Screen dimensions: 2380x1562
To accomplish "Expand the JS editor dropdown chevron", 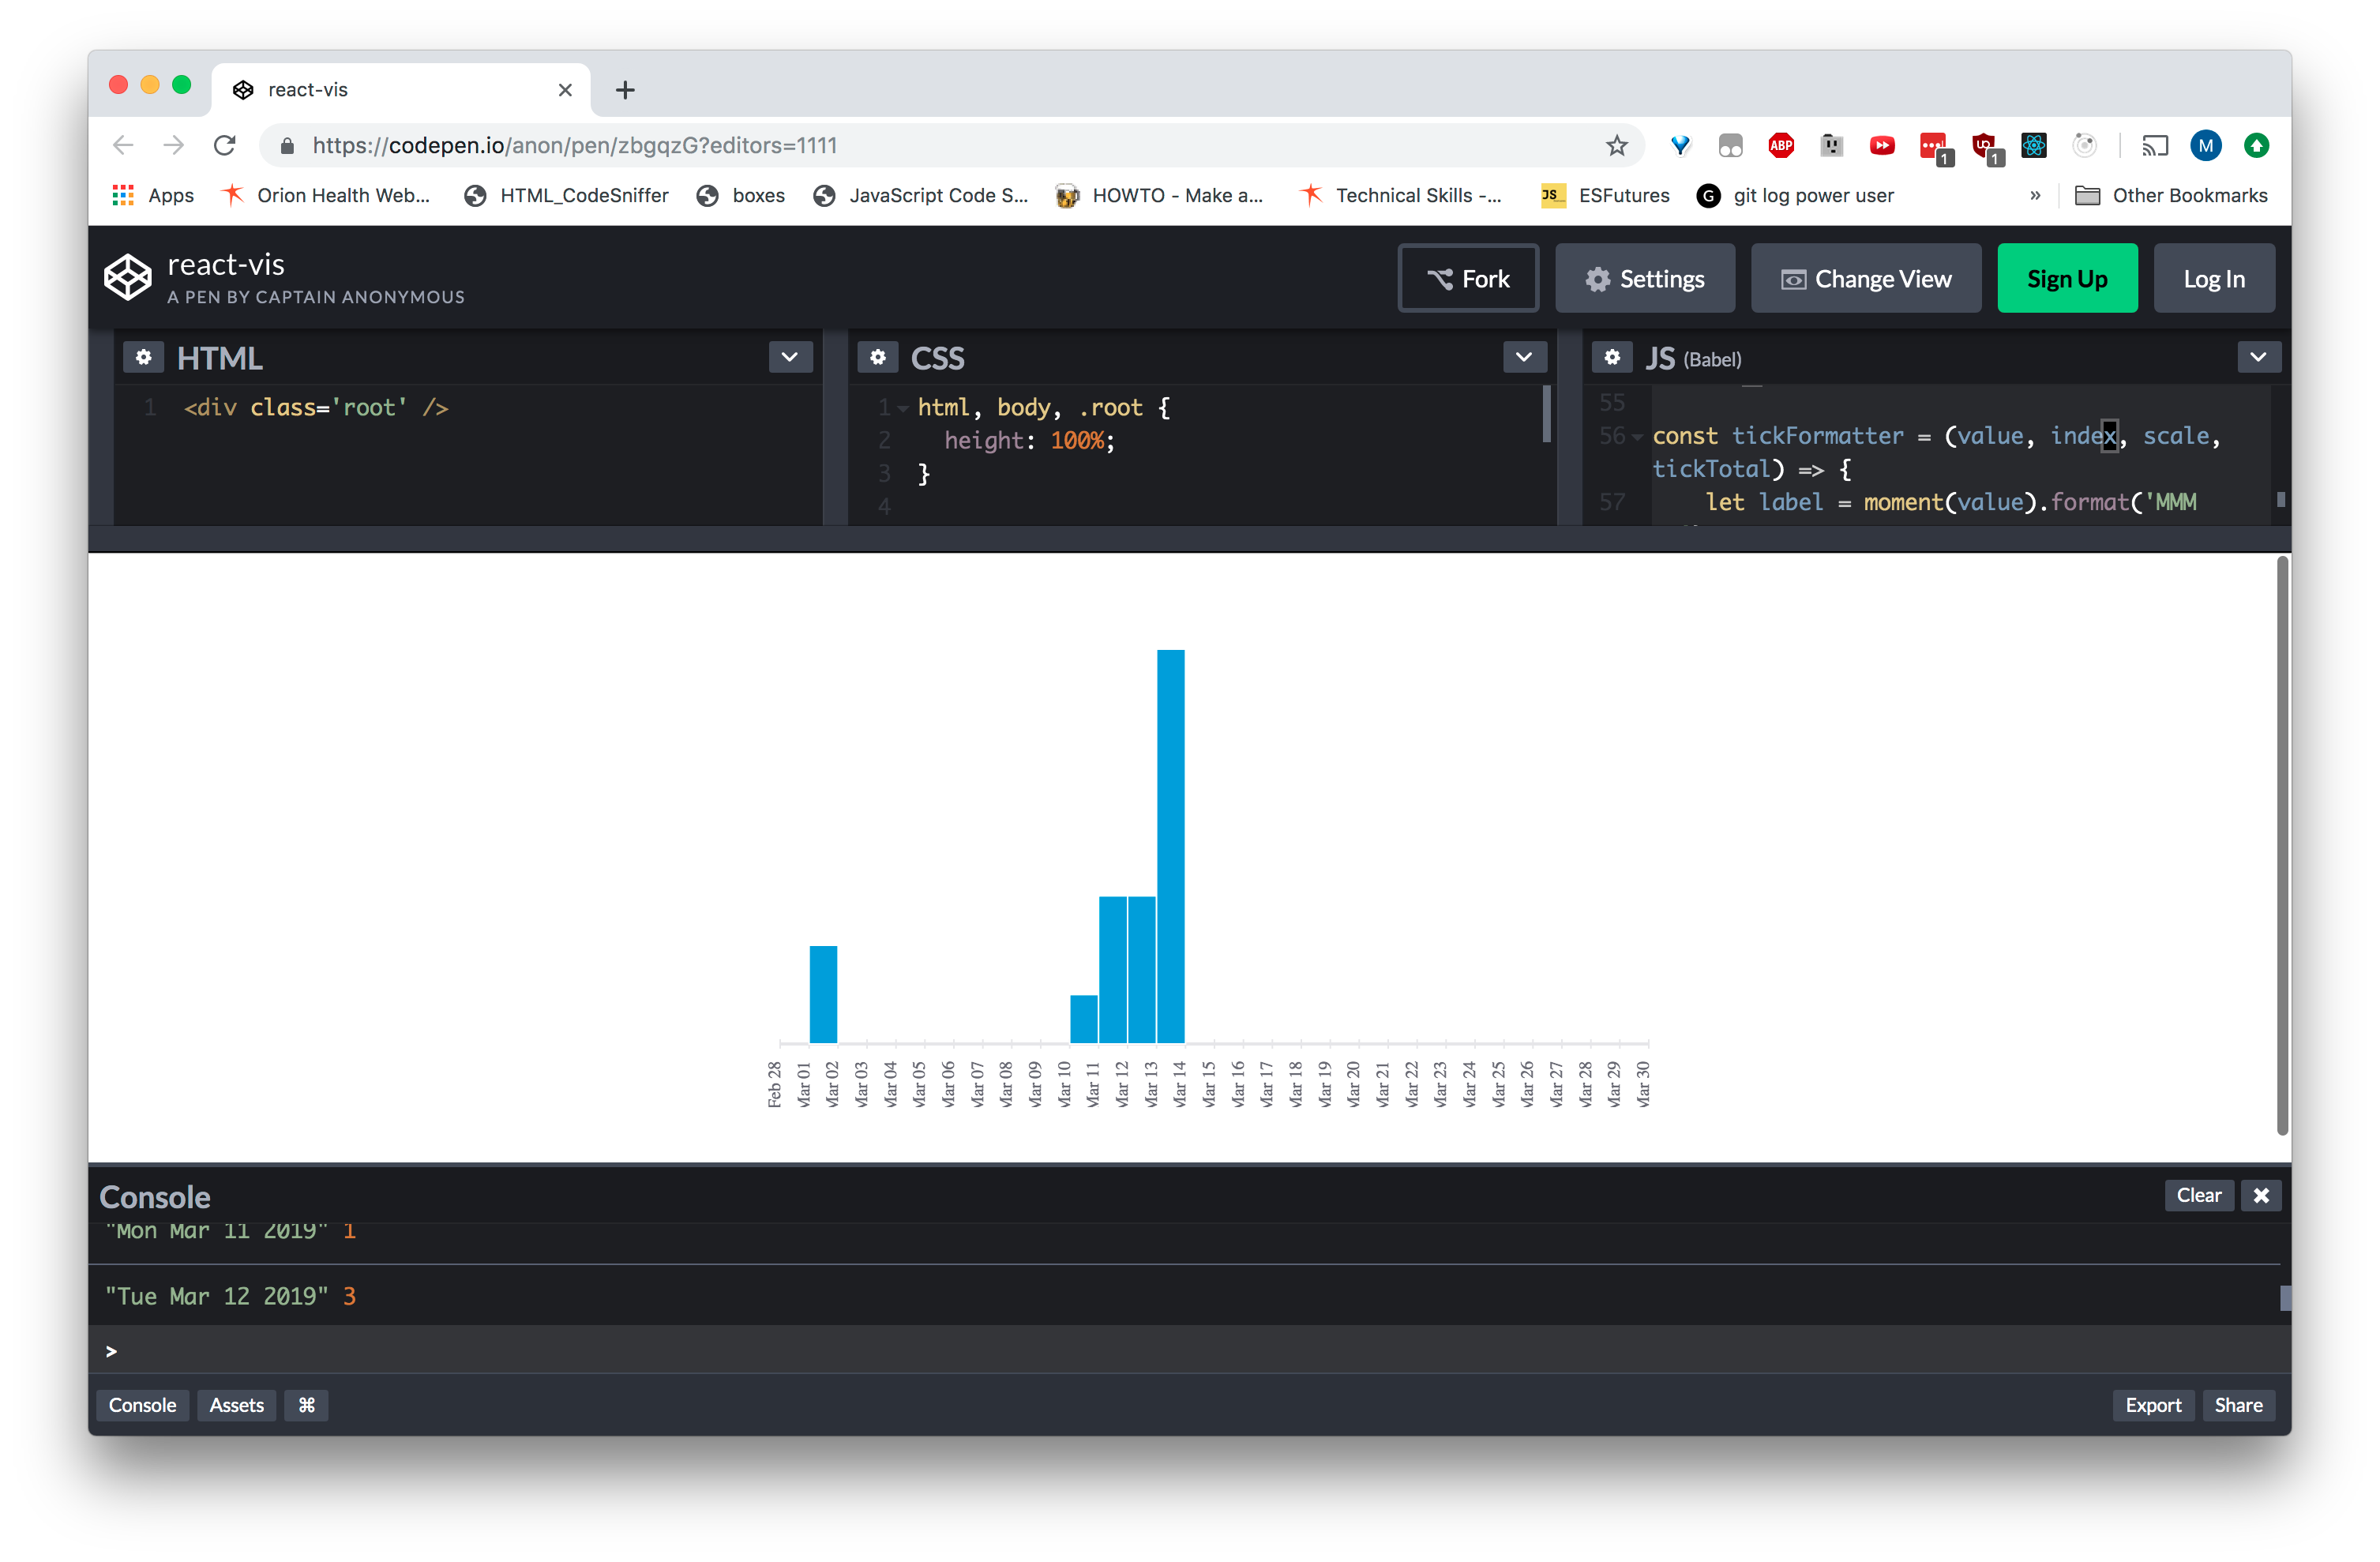I will coord(2259,357).
